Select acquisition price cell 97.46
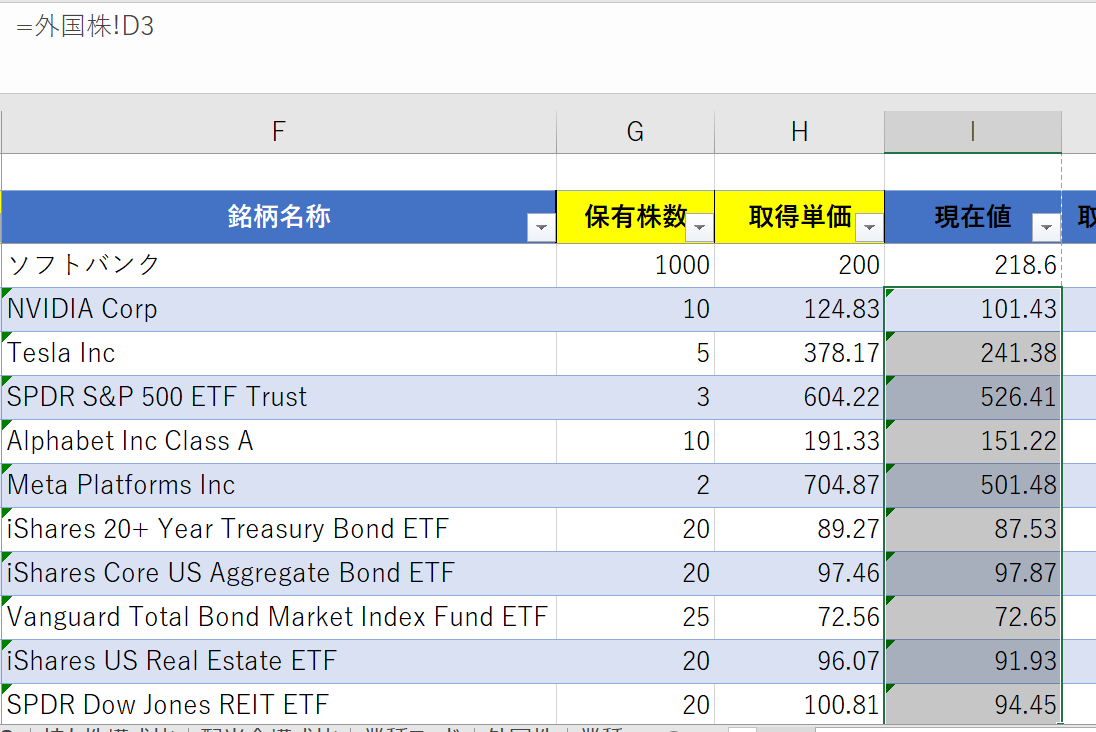 click(x=800, y=573)
